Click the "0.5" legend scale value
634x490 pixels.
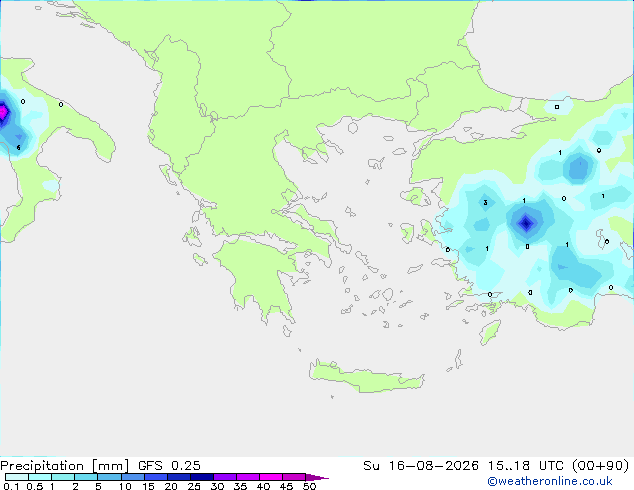point(35,486)
